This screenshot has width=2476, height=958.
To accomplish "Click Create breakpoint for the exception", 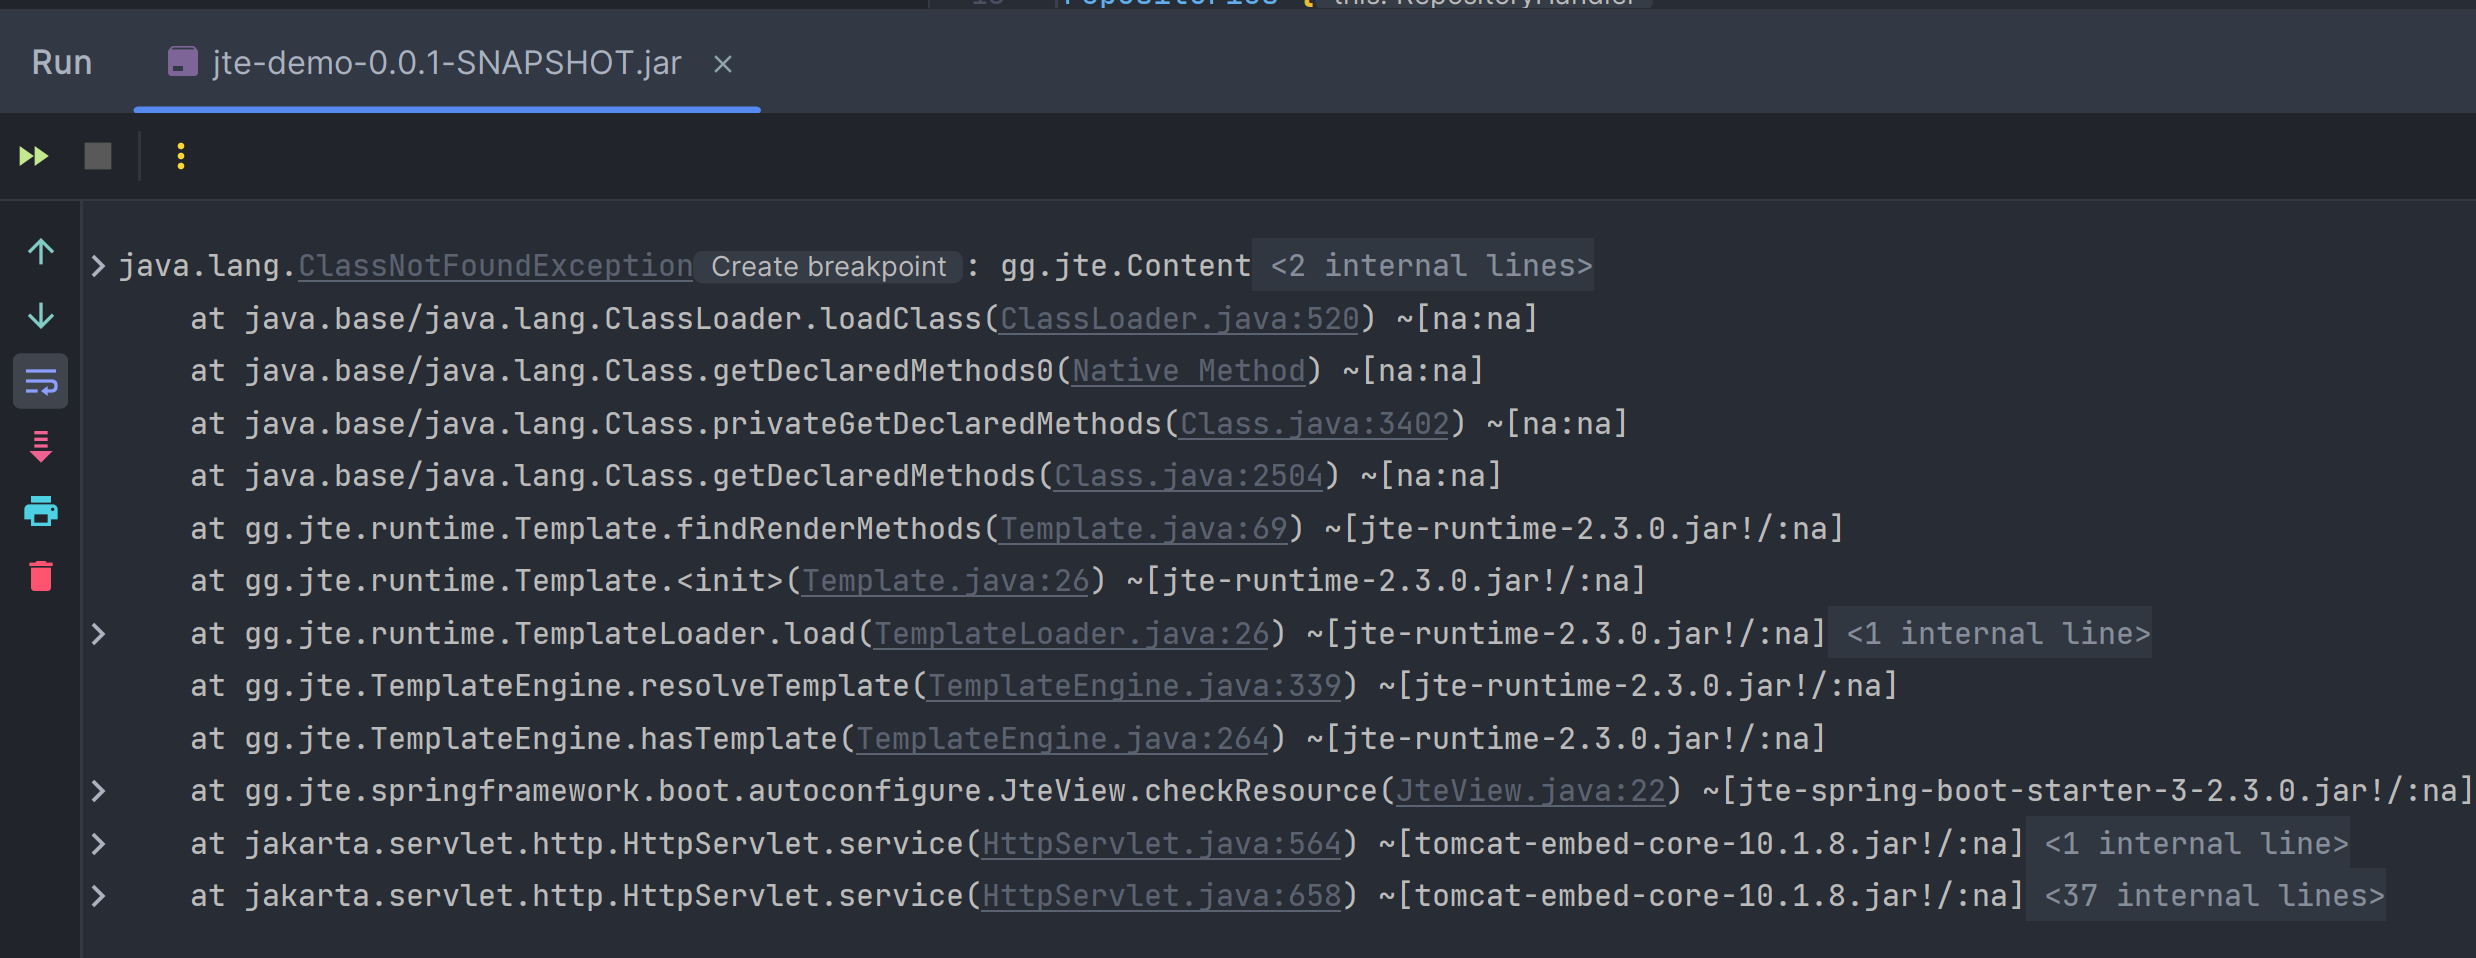I will click(x=827, y=266).
